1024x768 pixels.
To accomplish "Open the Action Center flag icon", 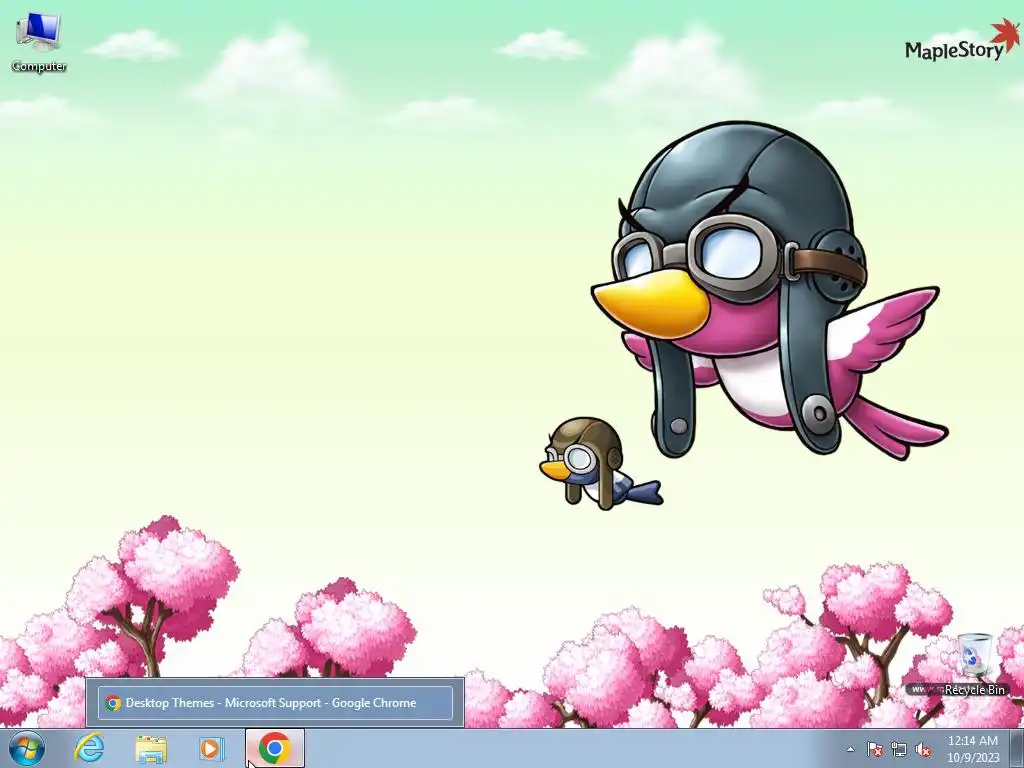I will [x=874, y=749].
